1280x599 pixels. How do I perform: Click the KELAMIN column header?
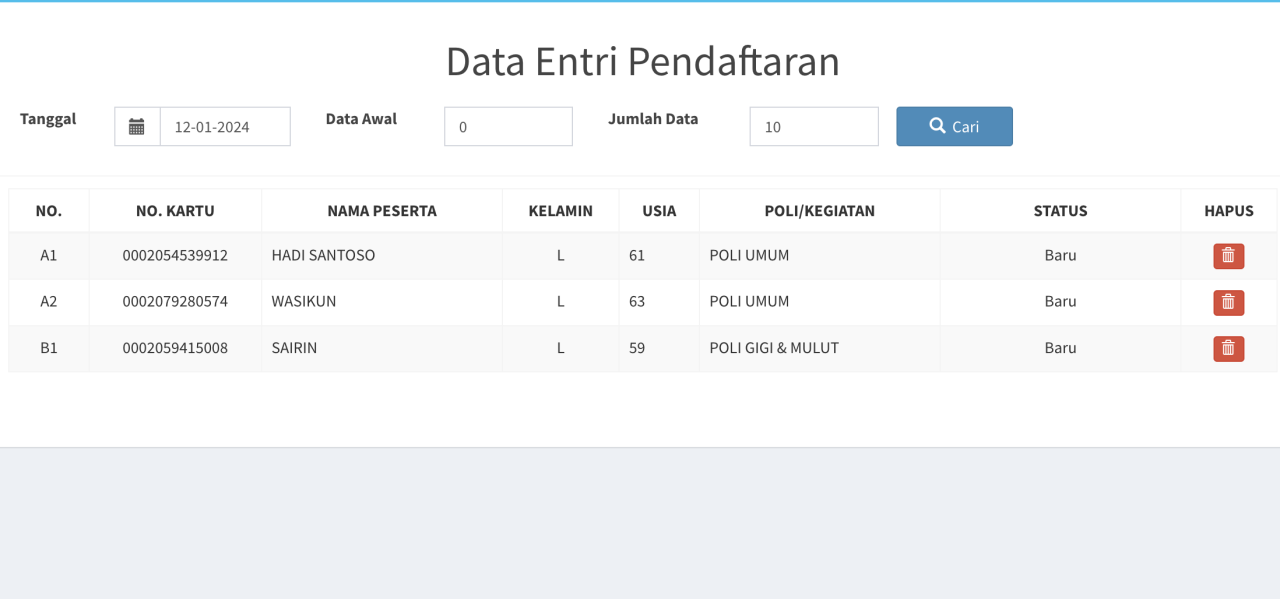click(560, 211)
